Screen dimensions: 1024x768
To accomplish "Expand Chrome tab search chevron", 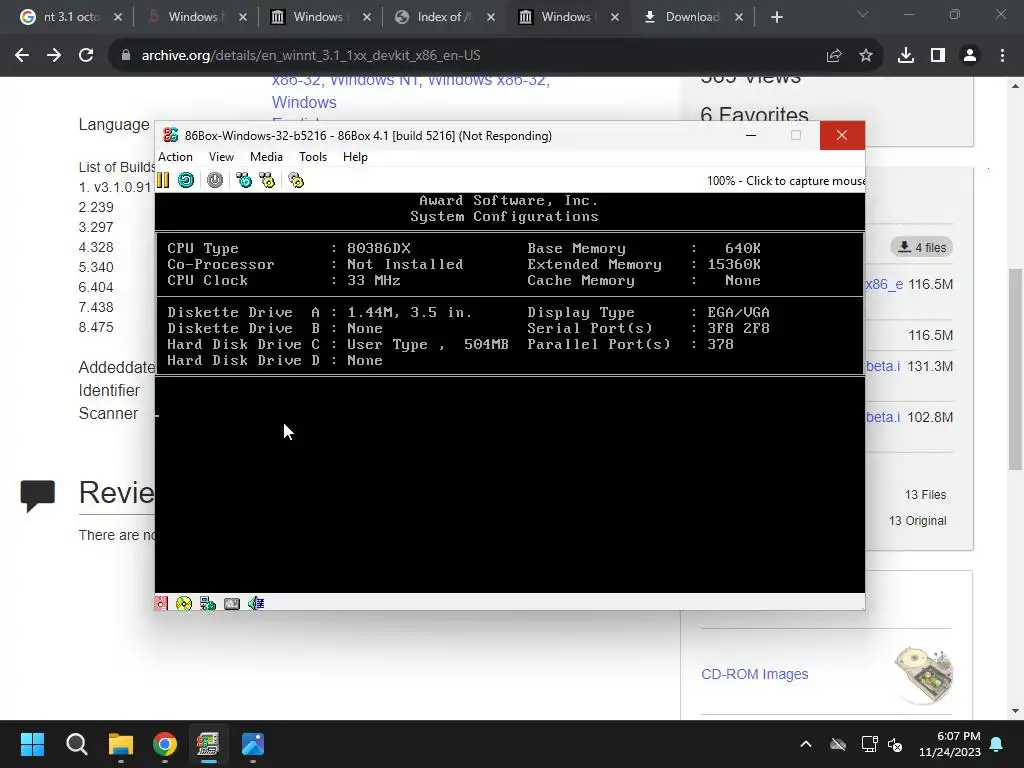I will click(x=863, y=14).
